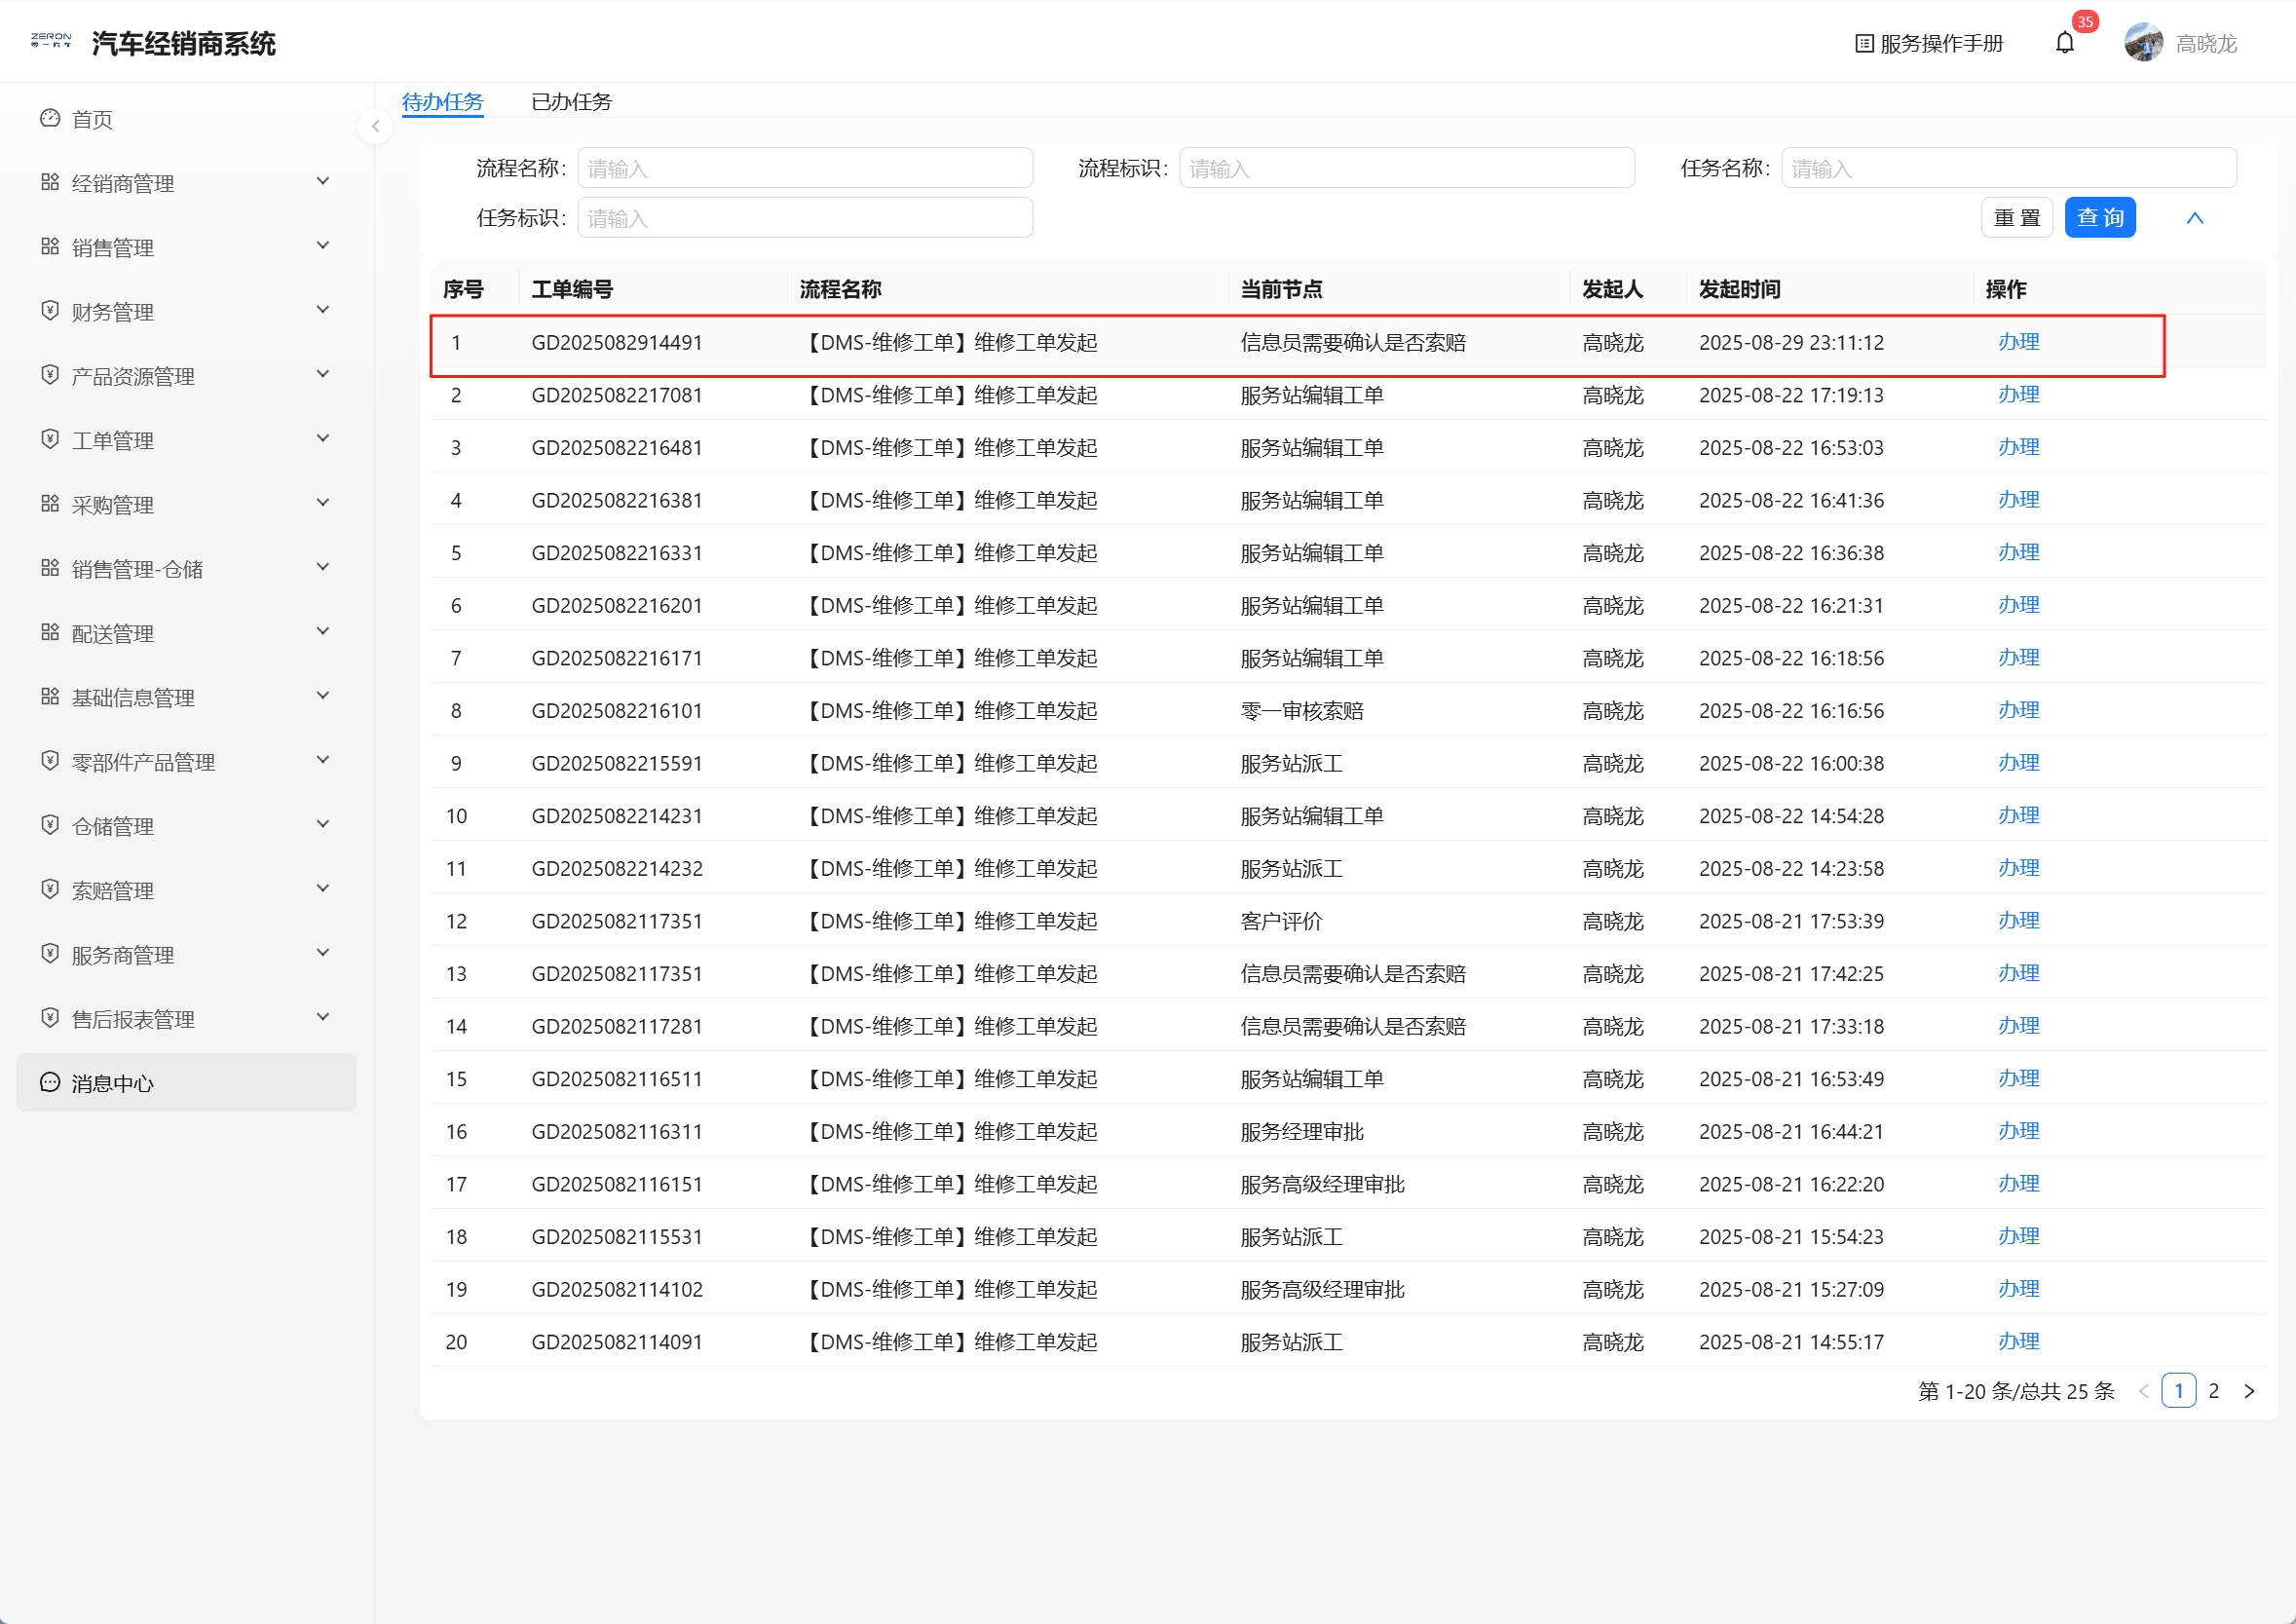This screenshot has width=2296, height=1624.
Task: Click 办理 for work order GD2025082114091
Action: tap(2018, 1342)
